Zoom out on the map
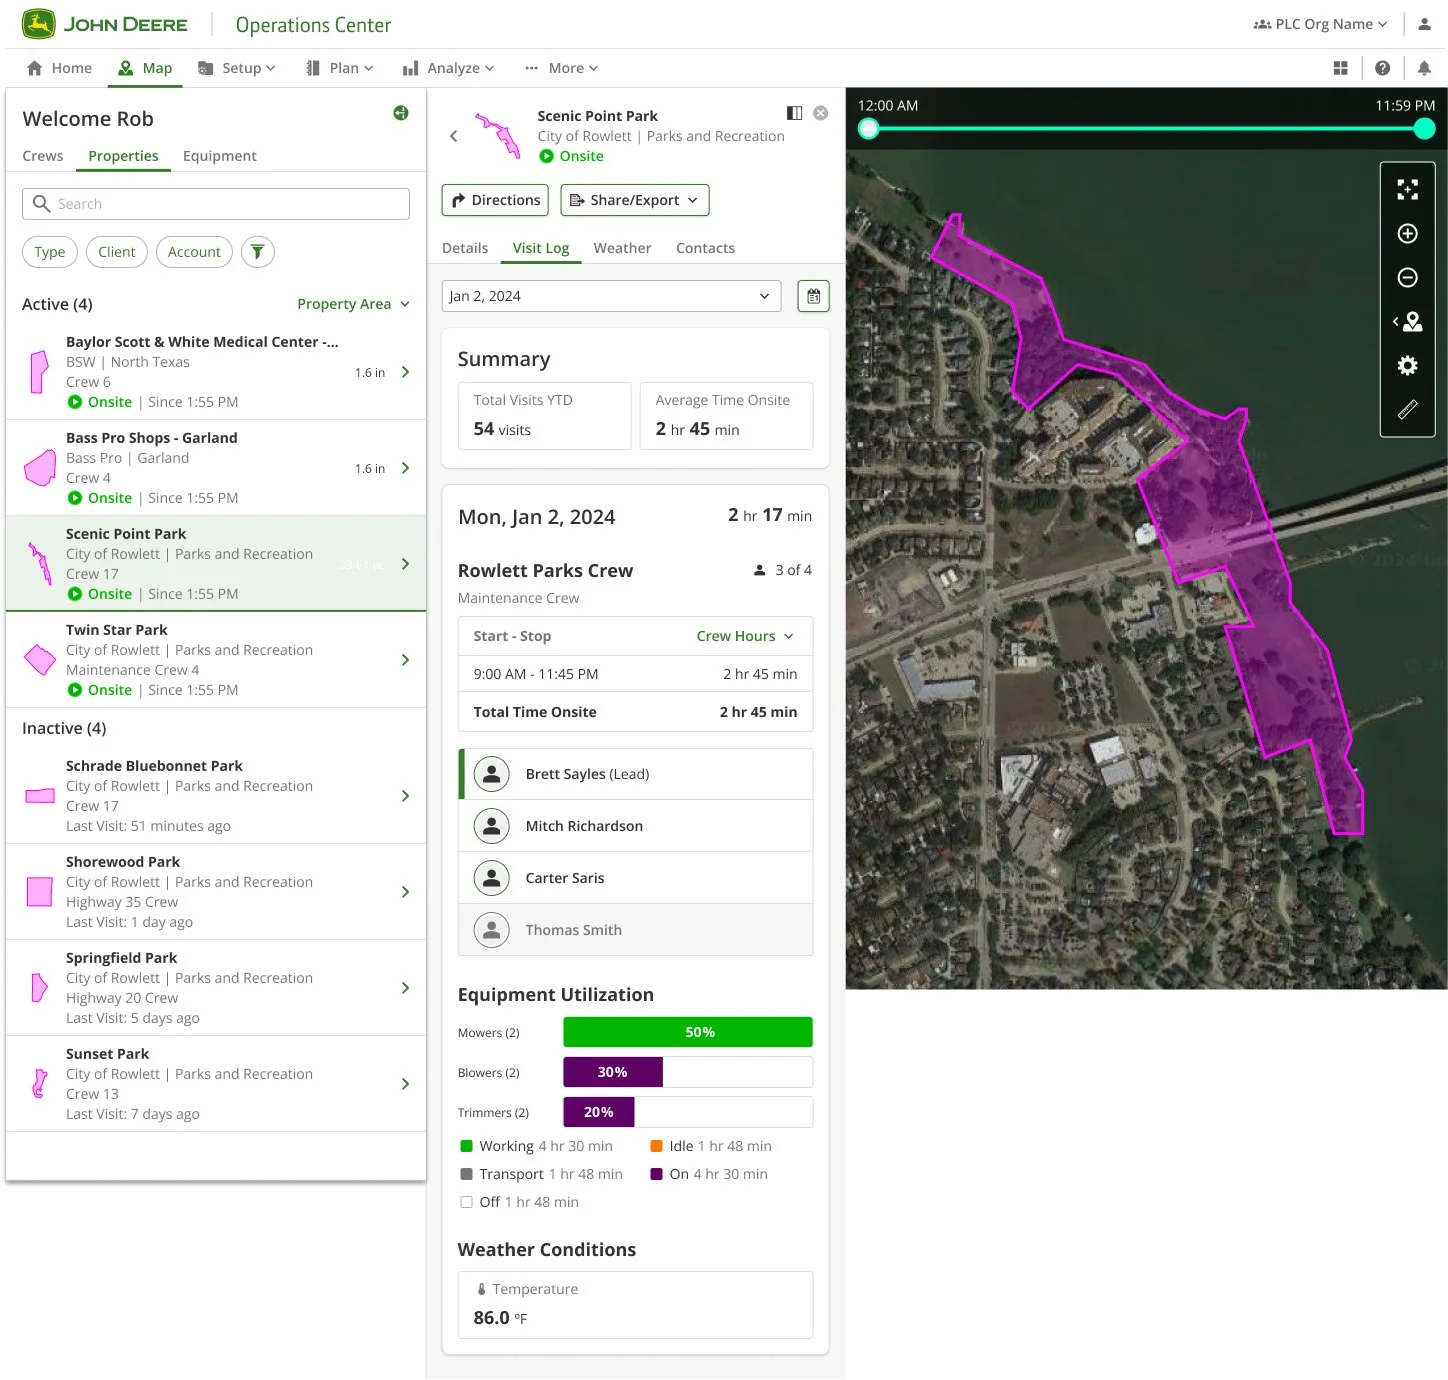This screenshot has height=1380, width=1448. point(1407,278)
